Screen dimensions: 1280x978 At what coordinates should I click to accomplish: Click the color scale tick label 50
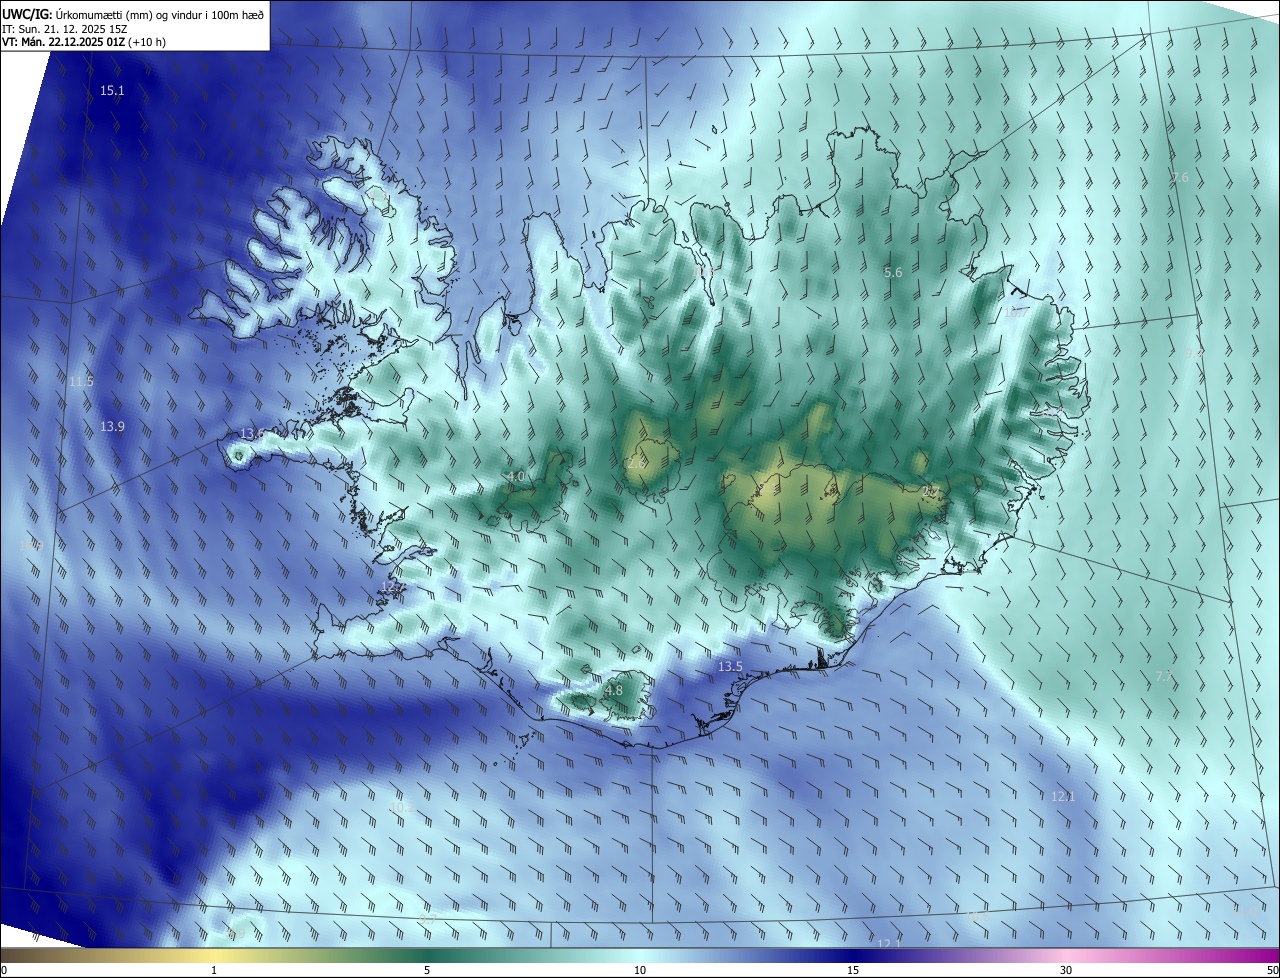coord(1272,971)
